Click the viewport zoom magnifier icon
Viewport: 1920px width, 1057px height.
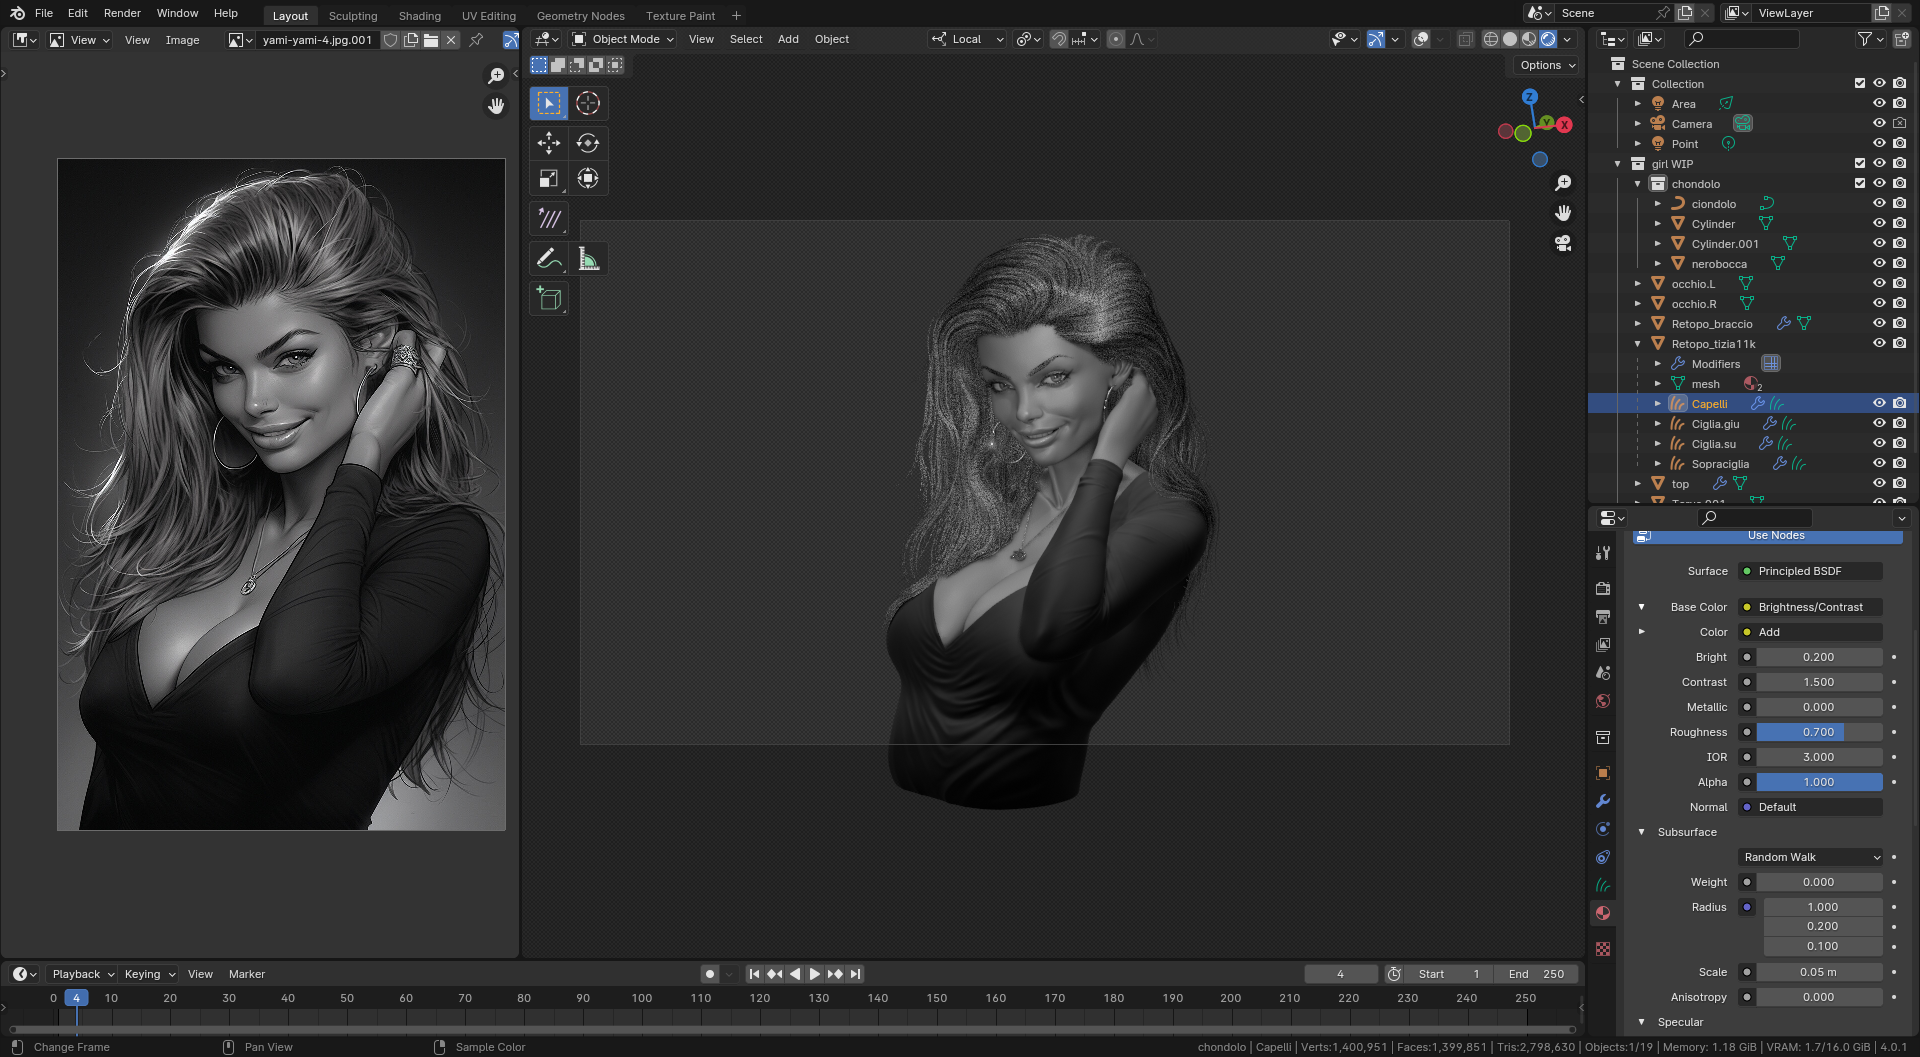point(1563,183)
